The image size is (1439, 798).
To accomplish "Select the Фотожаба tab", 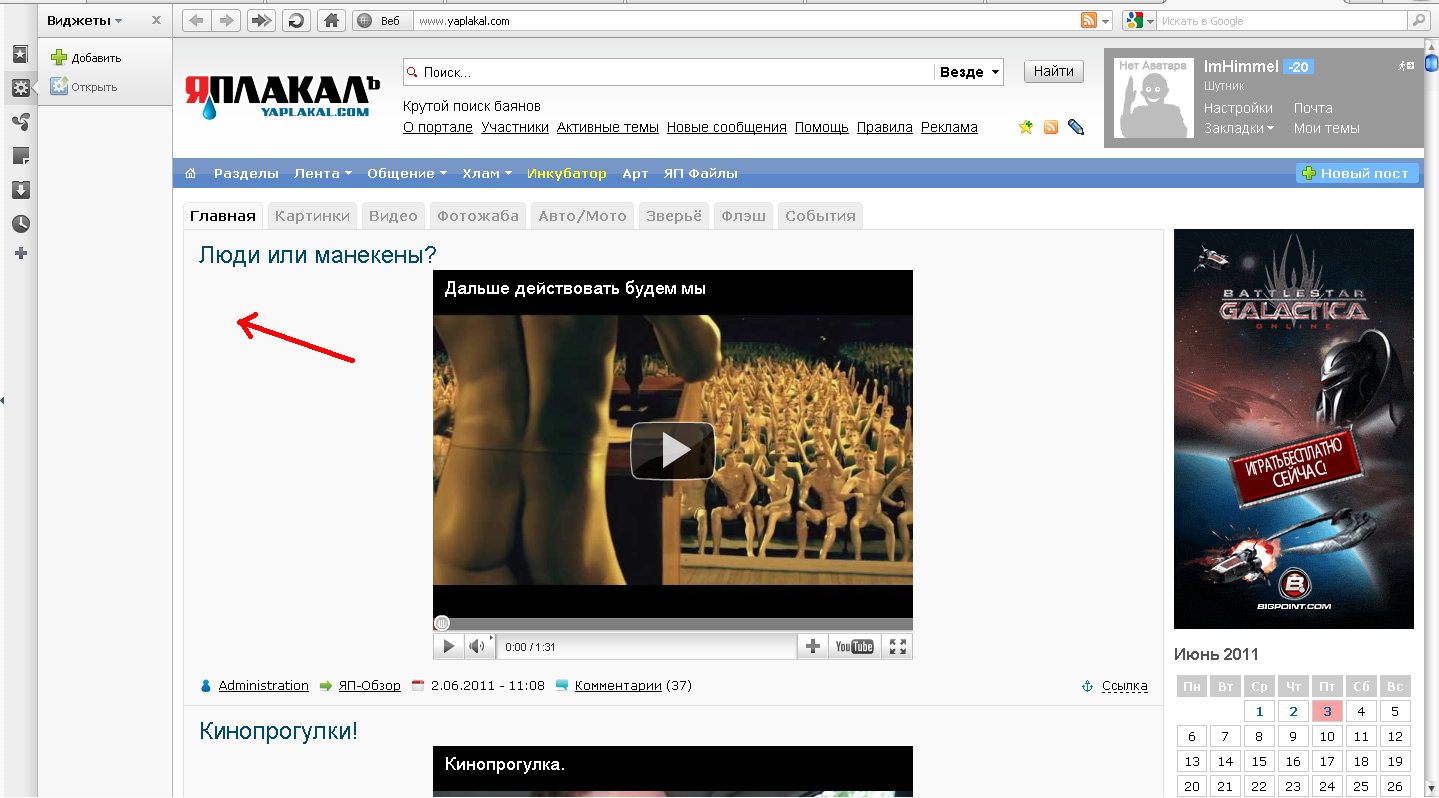I will pos(477,216).
